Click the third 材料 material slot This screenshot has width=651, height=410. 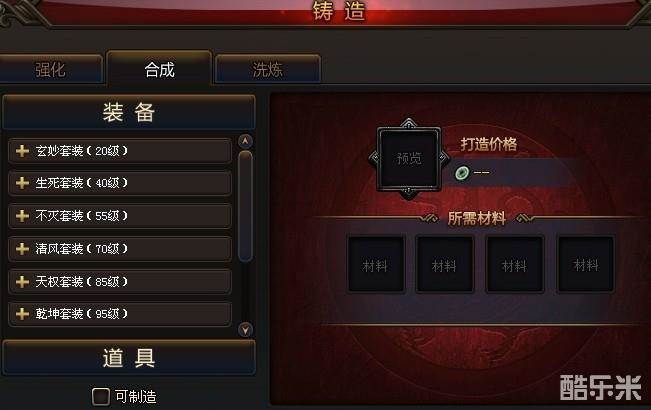[x=514, y=264]
